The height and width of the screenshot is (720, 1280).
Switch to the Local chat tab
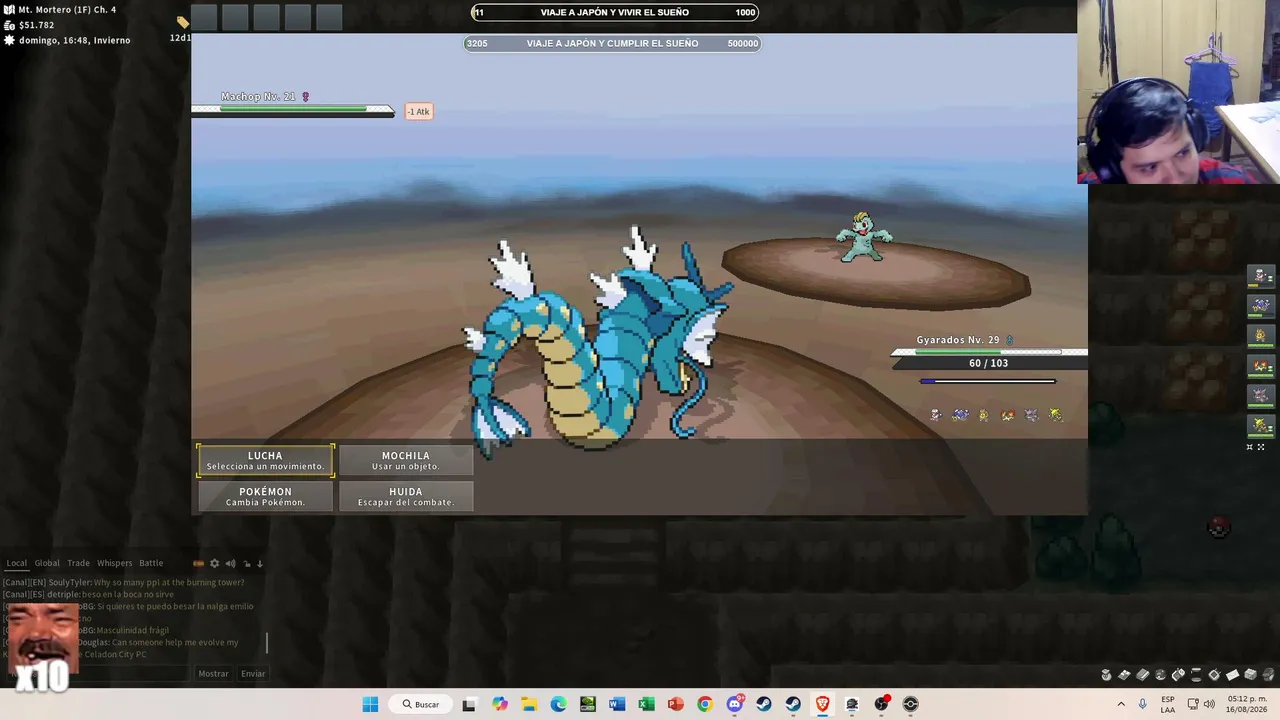16,563
